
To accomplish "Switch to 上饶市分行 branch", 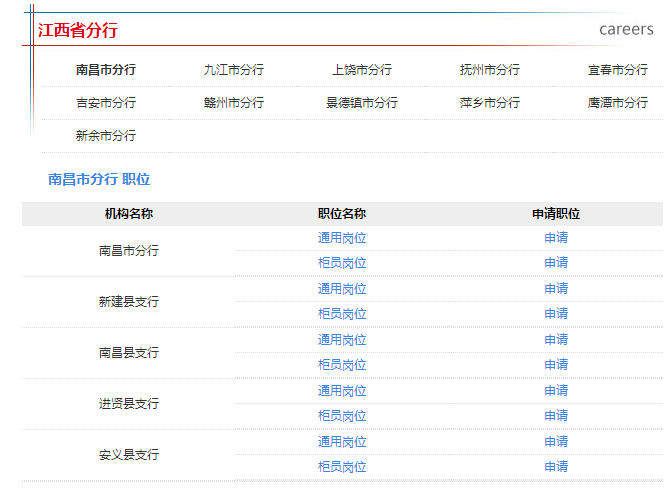I will 361,70.
